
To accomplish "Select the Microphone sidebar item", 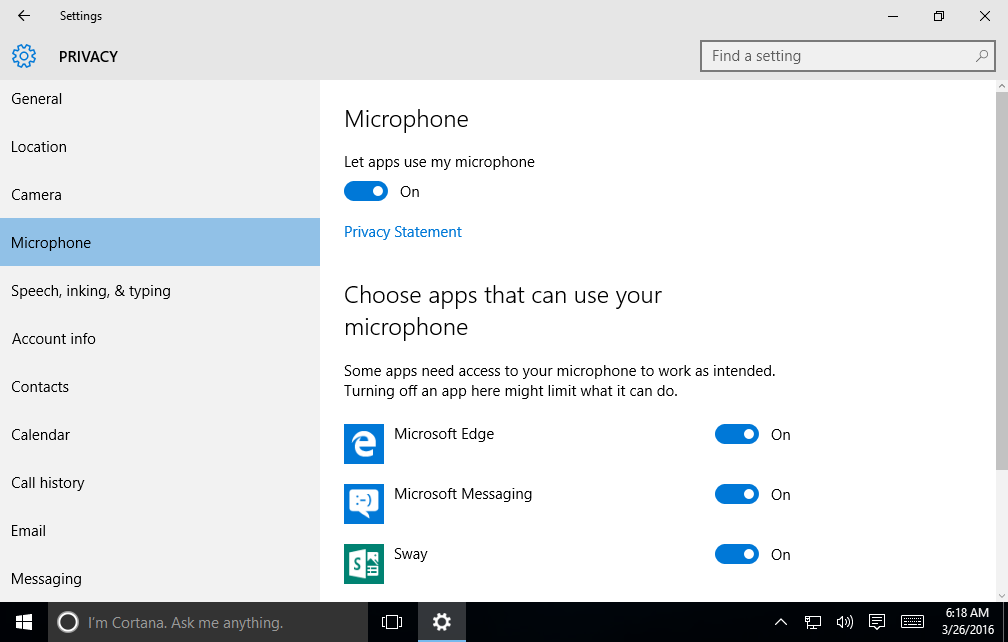I will click(159, 242).
